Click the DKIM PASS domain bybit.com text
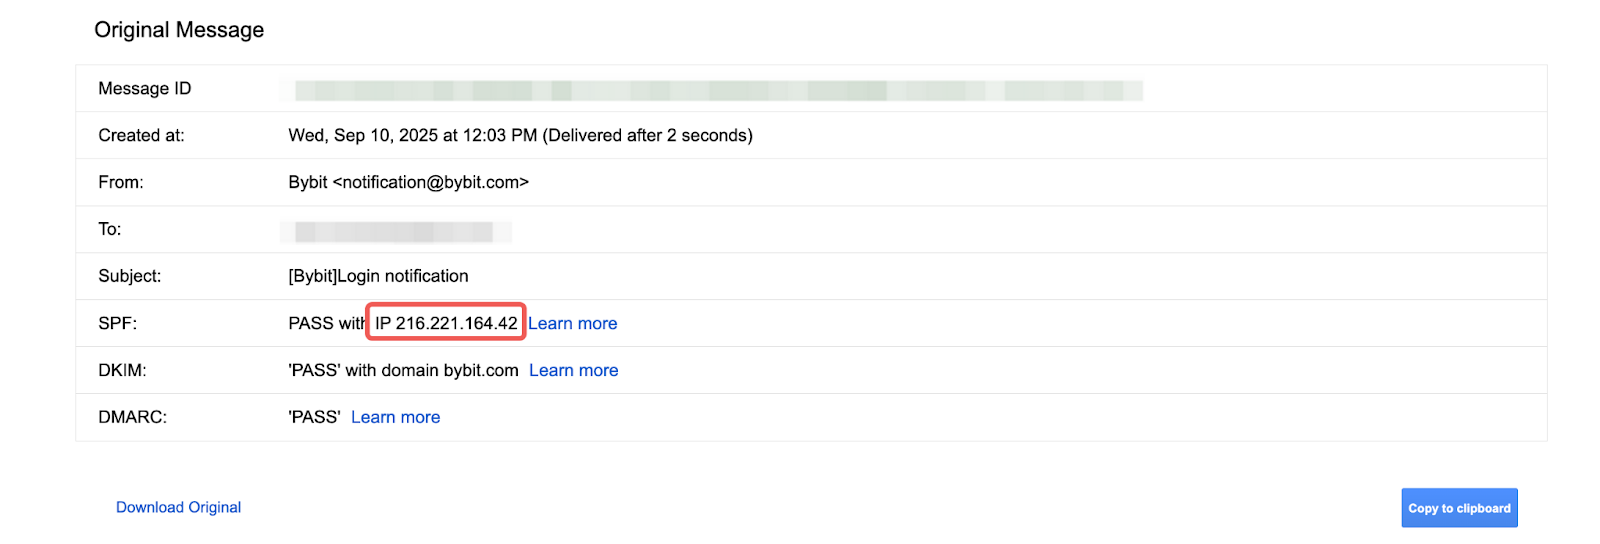This screenshot has width=1600, height=544. (403, 370)
